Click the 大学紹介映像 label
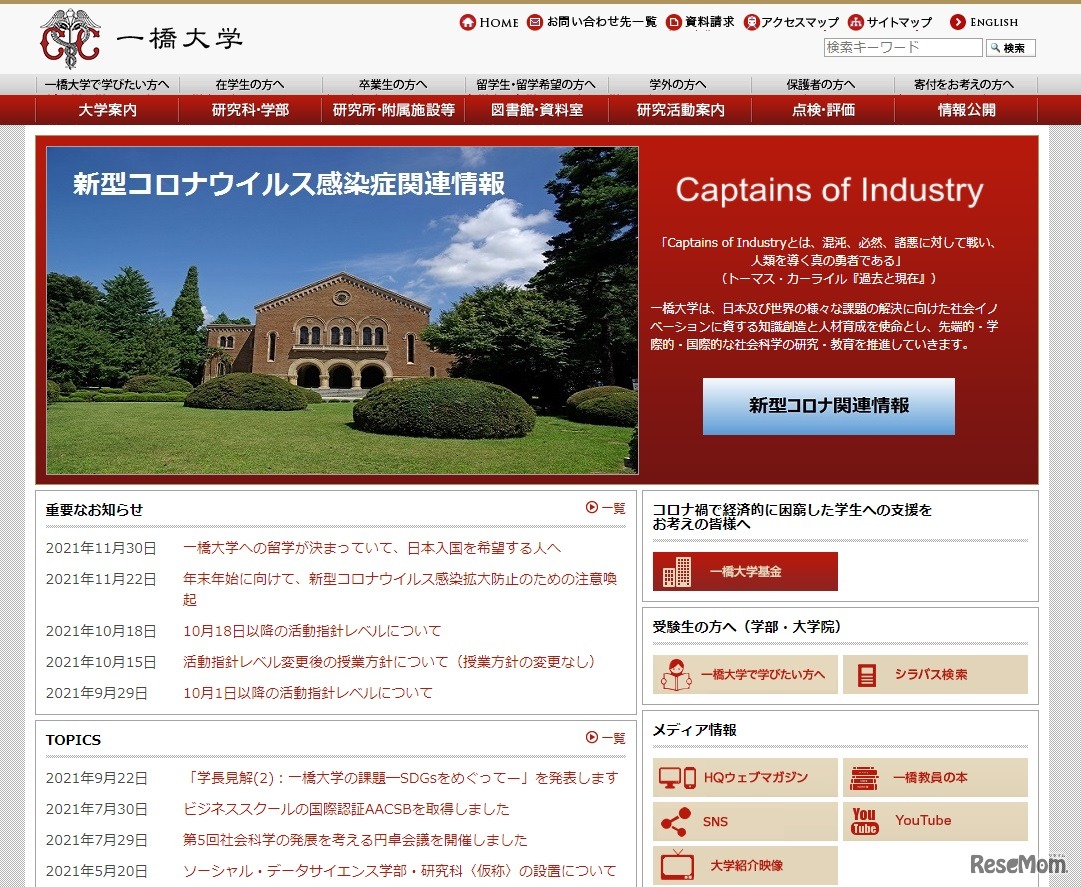This screenshot has height=887, width=1081. 747,866
